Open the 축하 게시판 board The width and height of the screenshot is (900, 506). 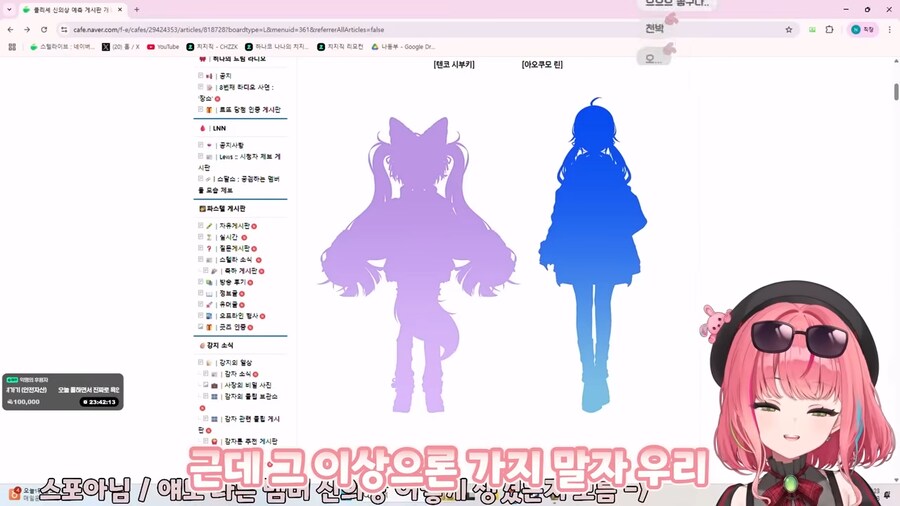click(240, 271)
